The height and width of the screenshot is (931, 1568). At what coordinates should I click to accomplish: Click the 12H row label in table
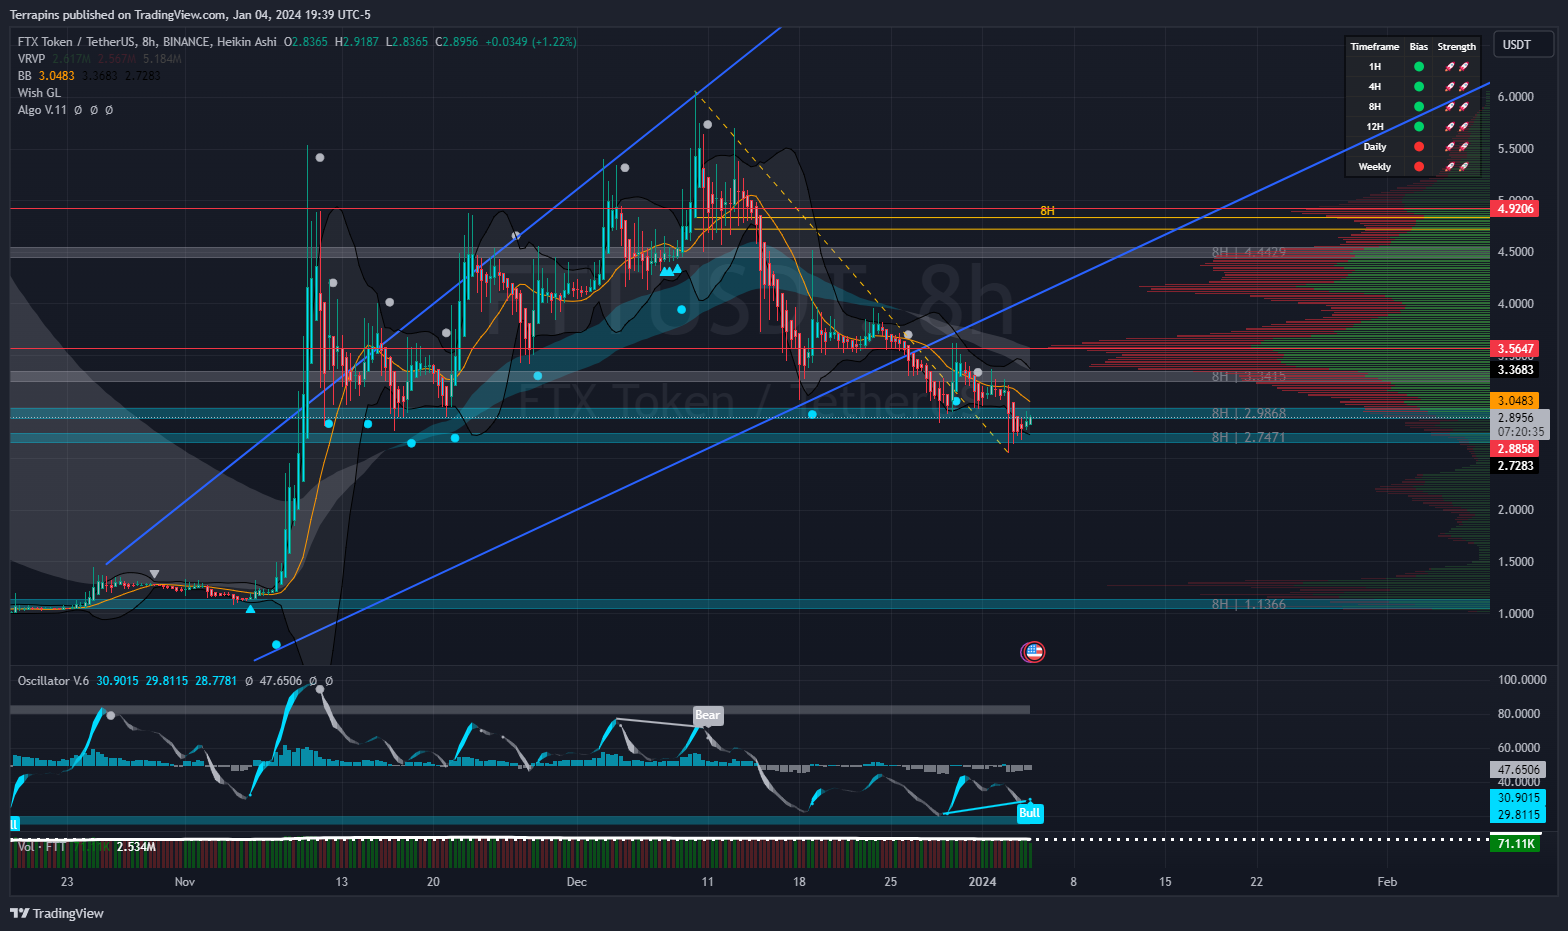click(1374, 127)
